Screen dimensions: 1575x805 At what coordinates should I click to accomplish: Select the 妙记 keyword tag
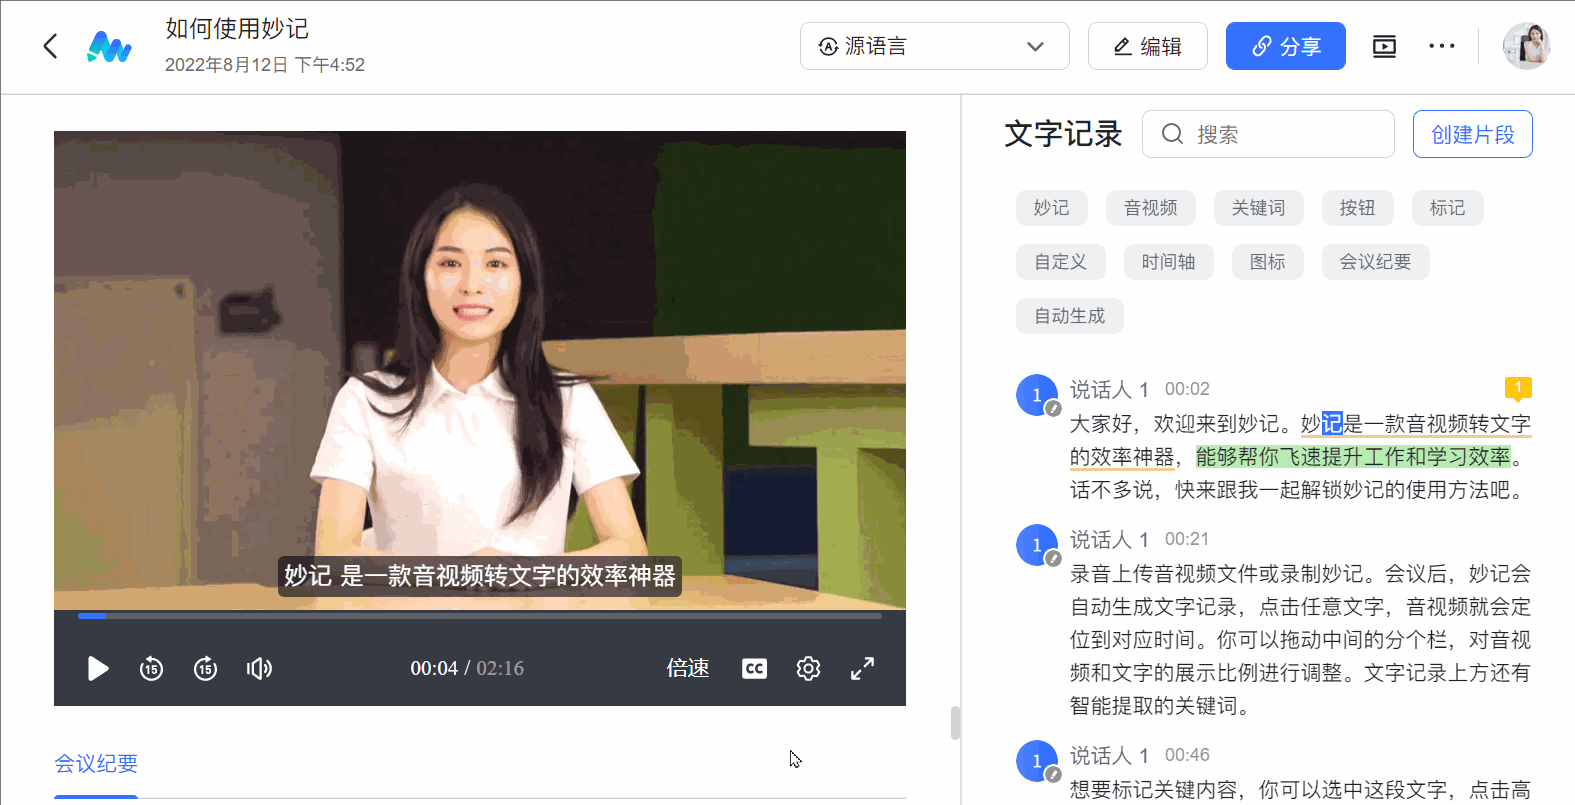pyautogui.click(x=1052, y=208)
